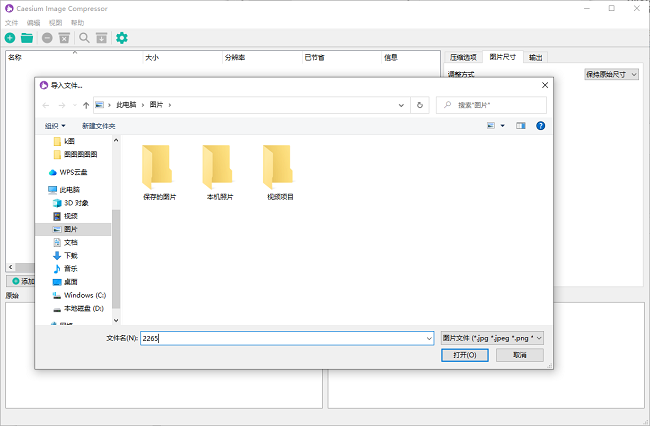Click the magnifier Preview toolbar icon
The width and height of the screenshot is (650, 426).
(x=84, y=38)
